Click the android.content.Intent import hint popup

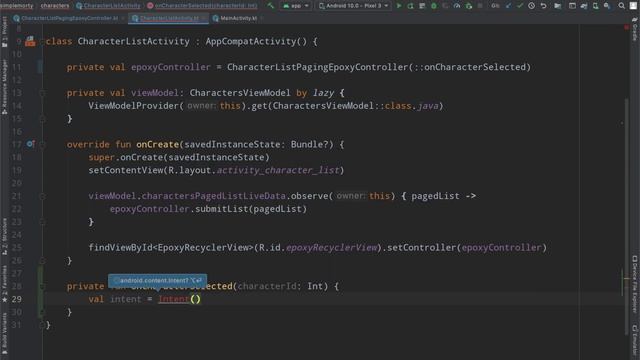tap(158, 280)
